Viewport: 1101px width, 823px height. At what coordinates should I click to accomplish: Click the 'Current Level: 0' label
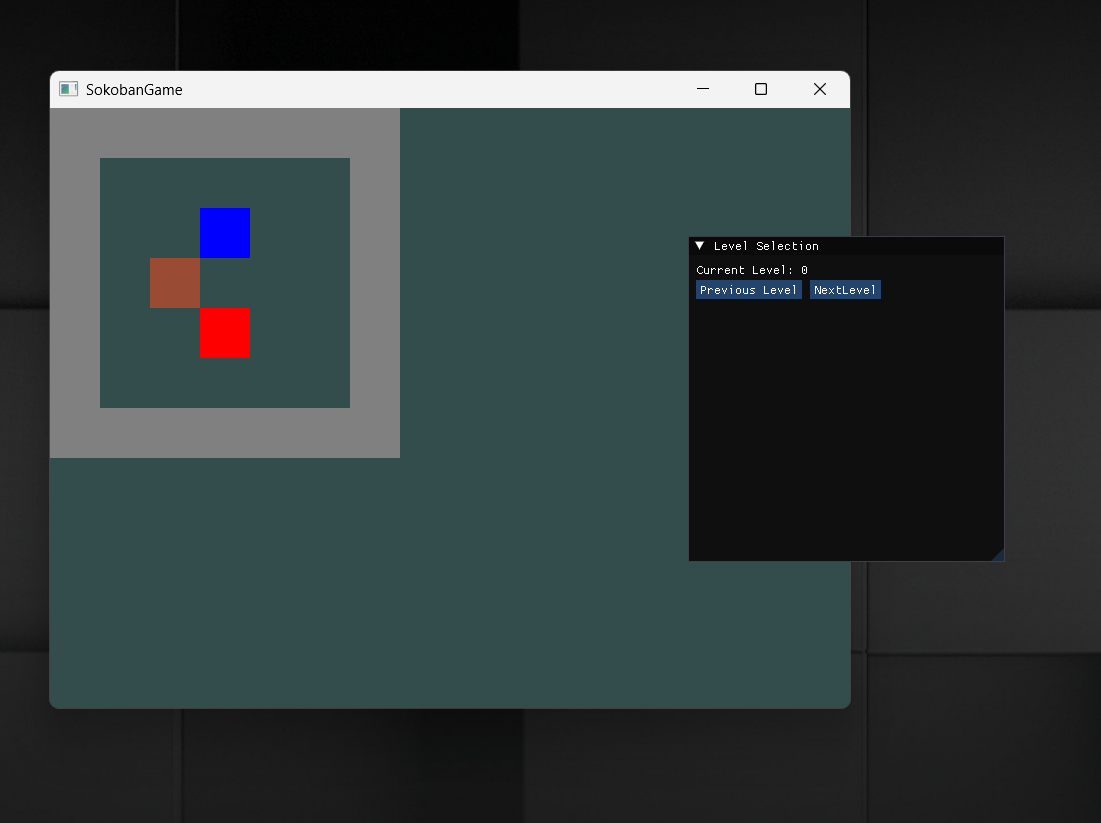[752, 270]
